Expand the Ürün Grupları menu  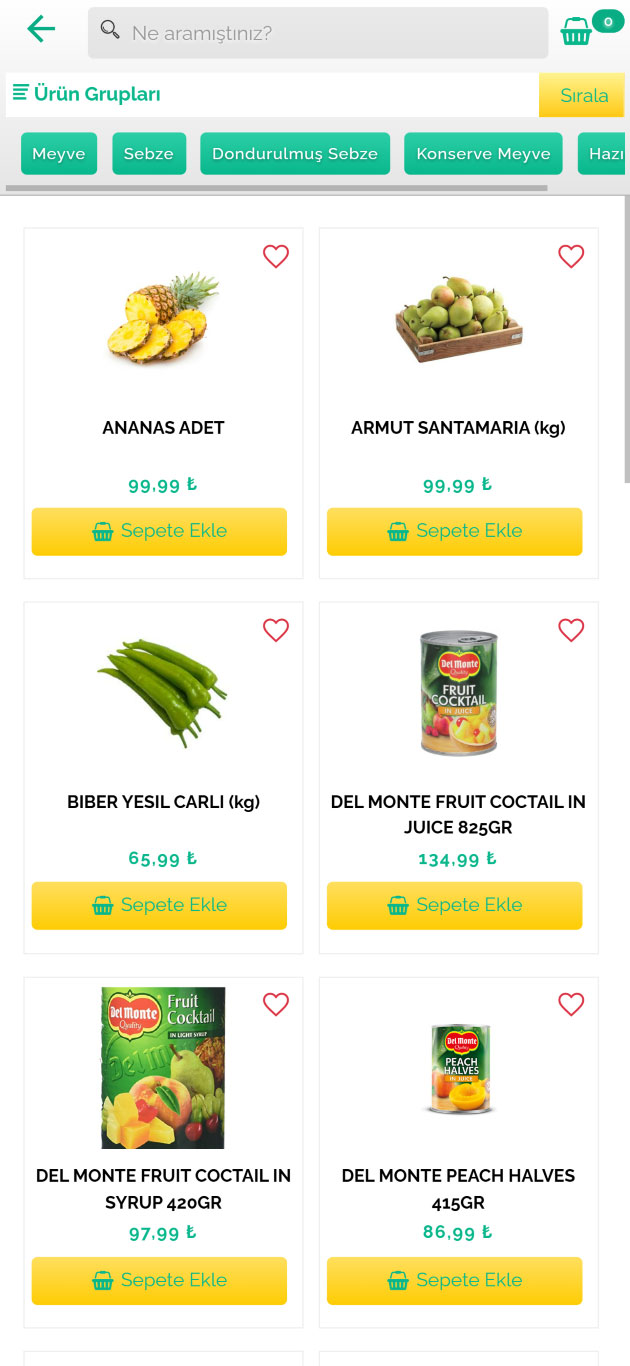[87, 94]
